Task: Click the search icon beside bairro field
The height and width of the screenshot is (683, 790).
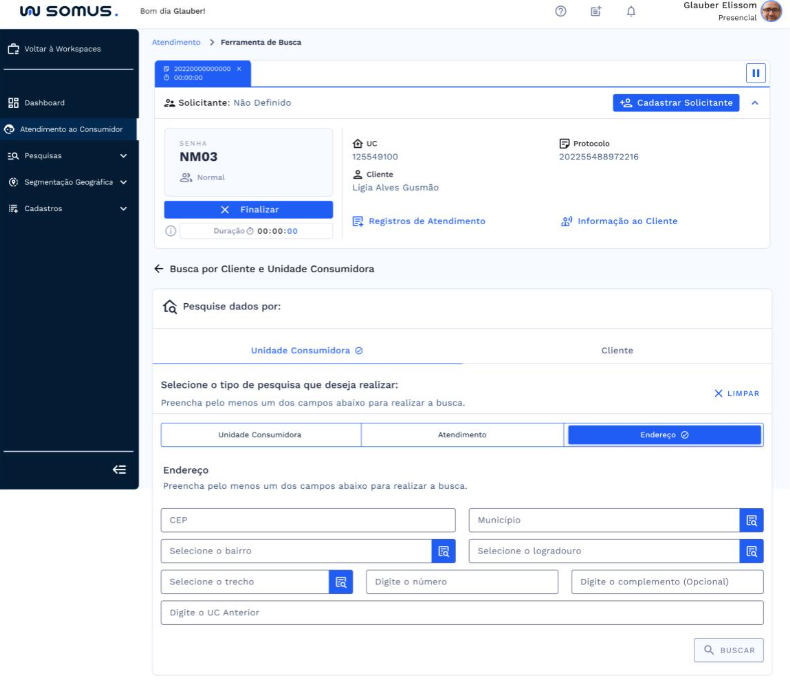Action: (x=443, y=551)
